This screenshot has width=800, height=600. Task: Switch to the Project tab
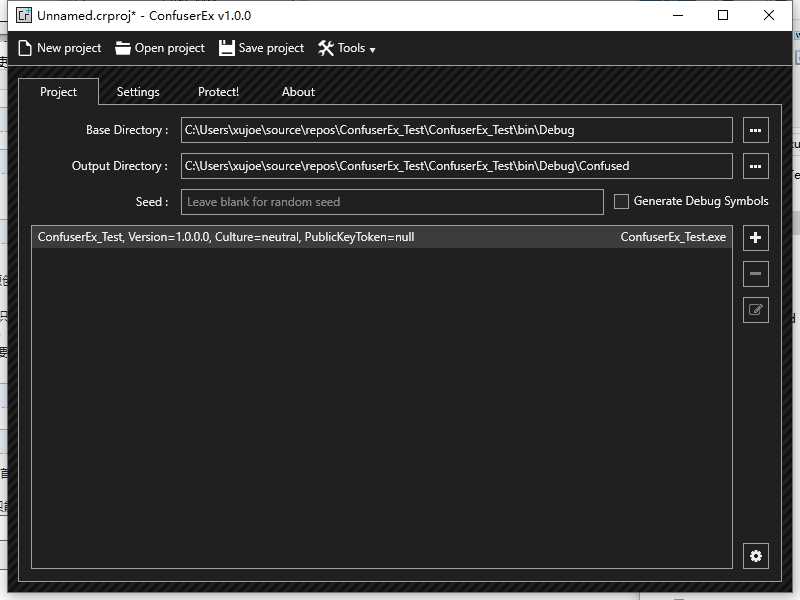point(58,92)
